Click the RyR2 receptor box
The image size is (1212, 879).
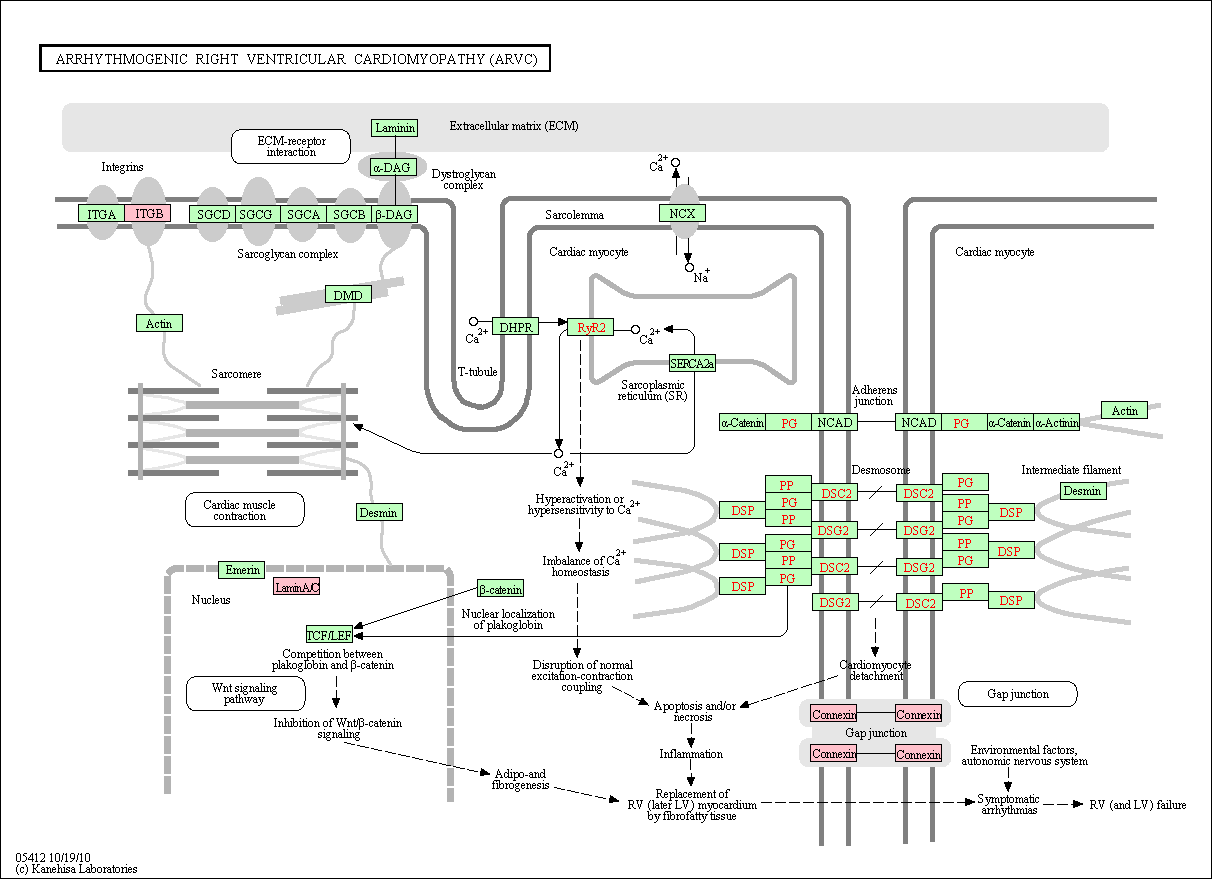590,327
